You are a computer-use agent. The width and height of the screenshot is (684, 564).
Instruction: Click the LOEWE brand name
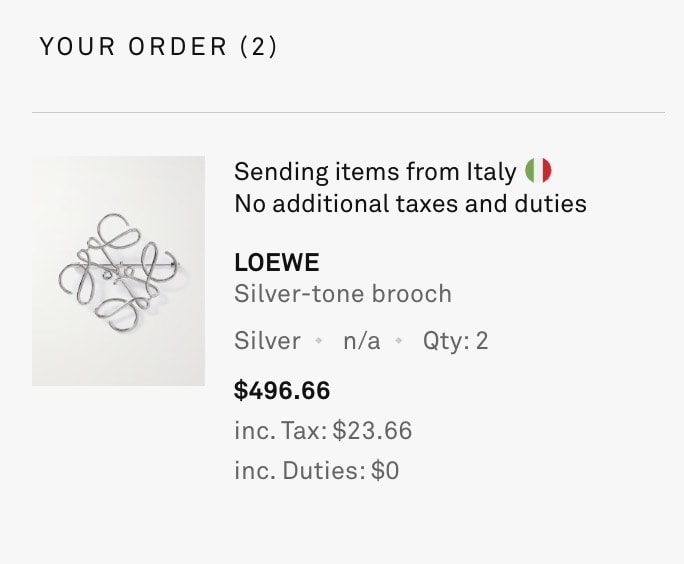[277, 263]
